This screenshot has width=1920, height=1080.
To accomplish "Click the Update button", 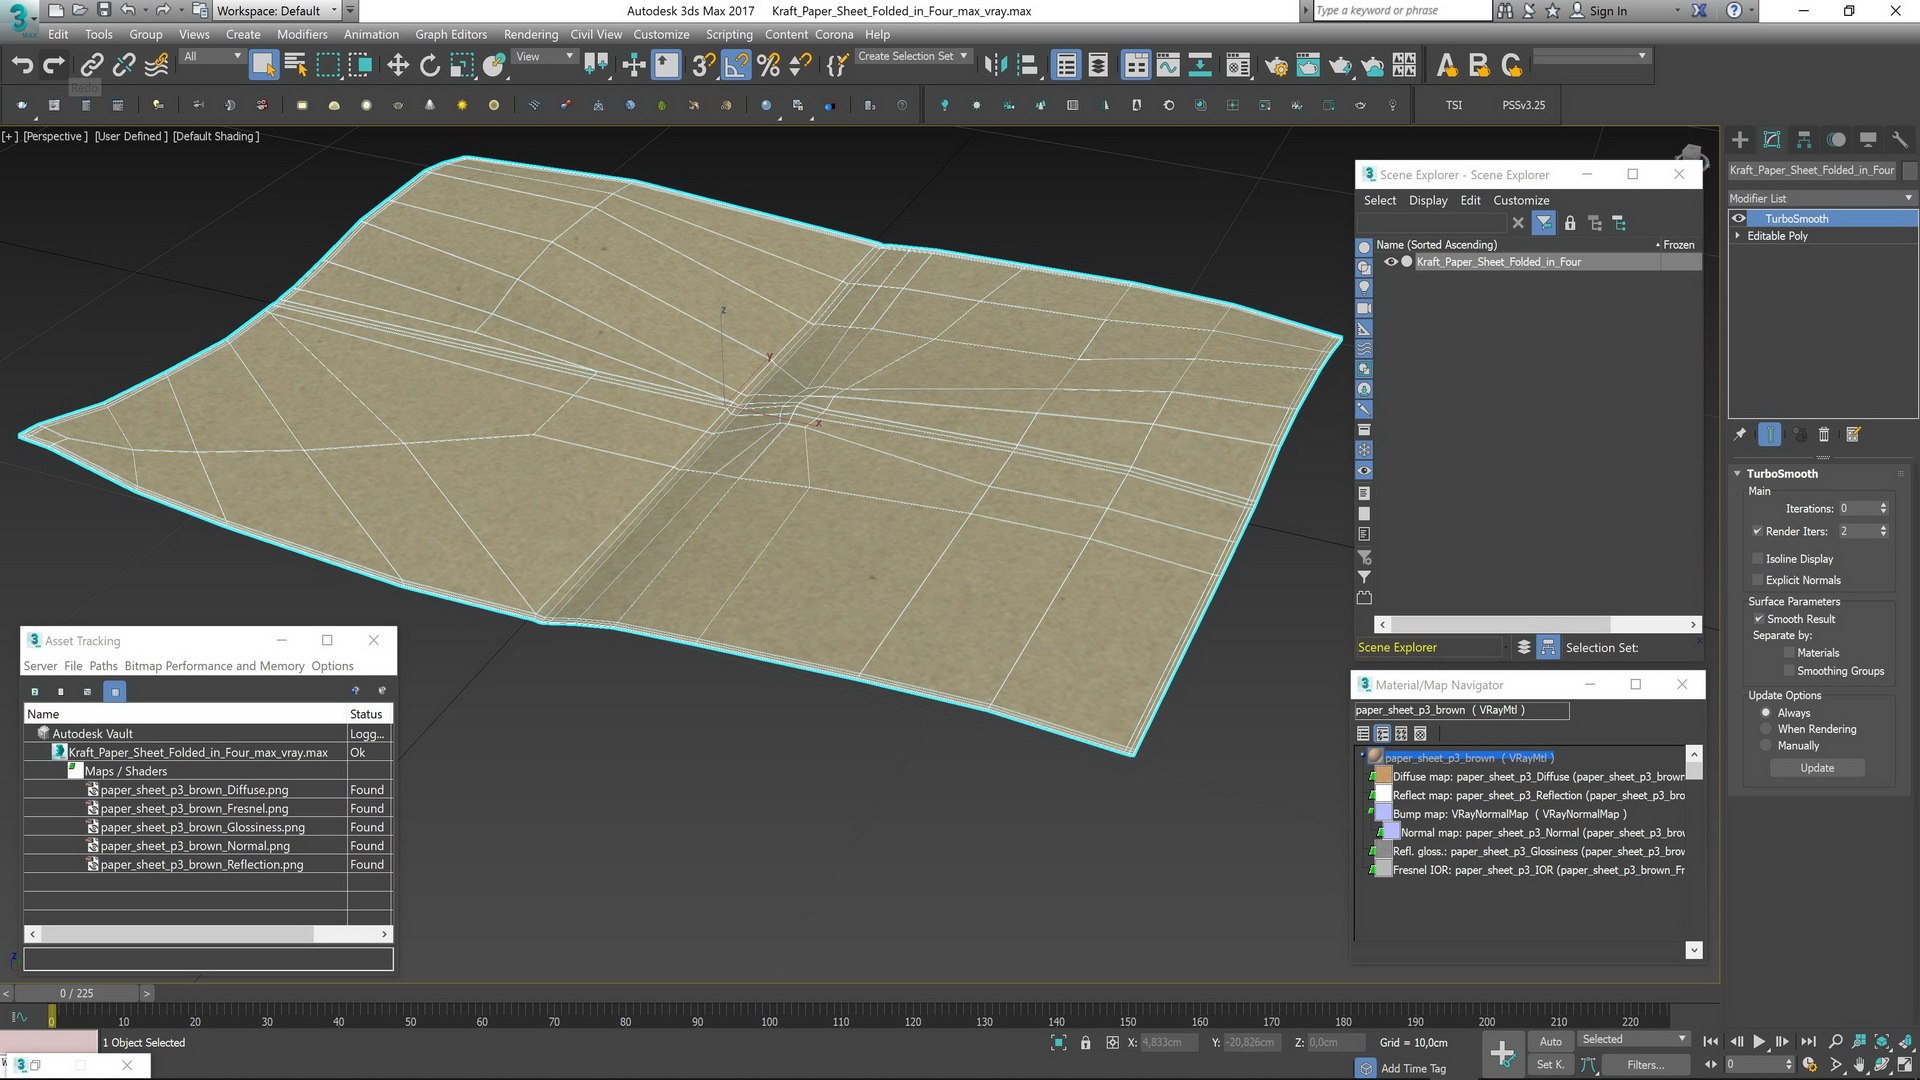I will pyautogui.click(x=1817, y=768).
